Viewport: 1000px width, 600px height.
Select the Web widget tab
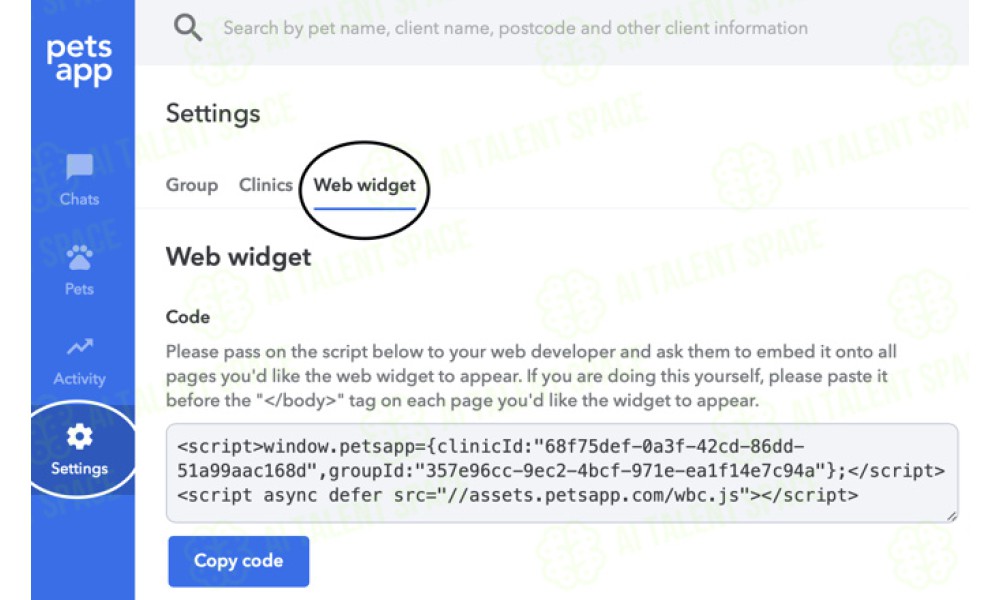pyautogui.click(x=364, y=185)
